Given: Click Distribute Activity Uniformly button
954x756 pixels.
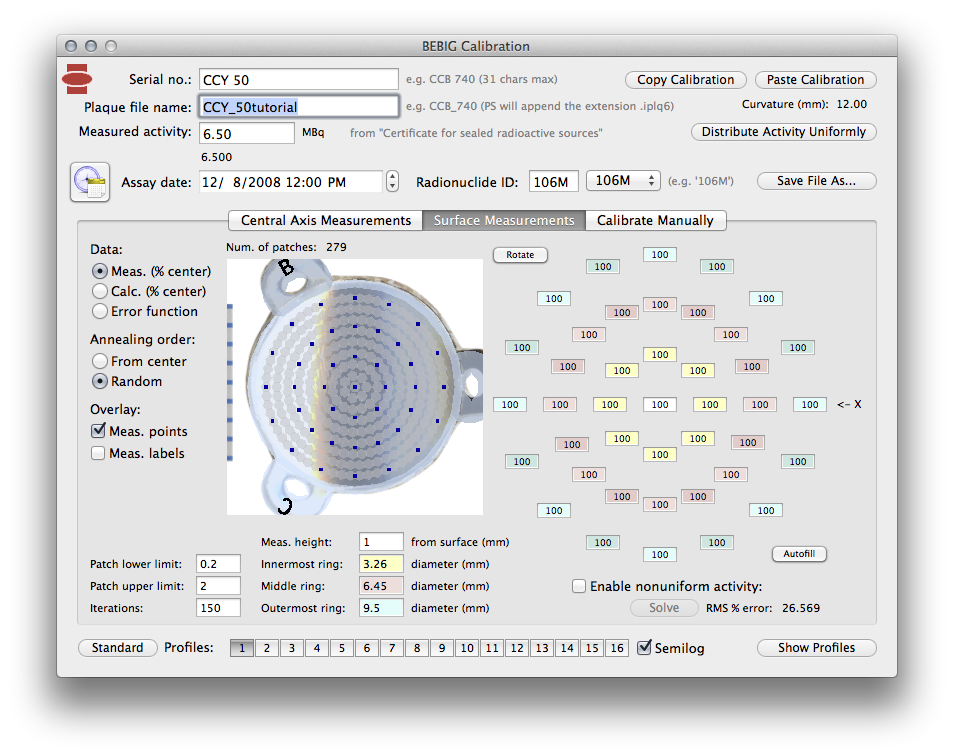Looking at the screenshot, I should click(x=784, y=132).
